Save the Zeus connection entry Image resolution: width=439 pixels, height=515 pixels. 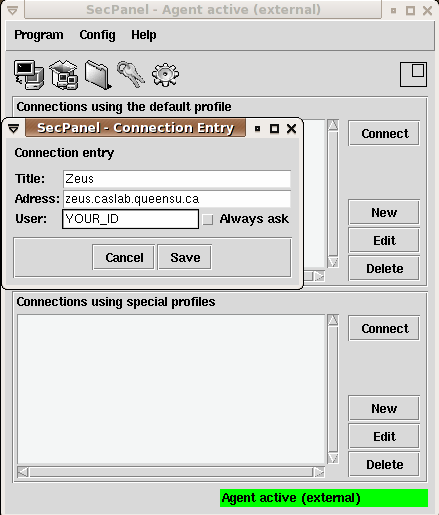point(185,257)
